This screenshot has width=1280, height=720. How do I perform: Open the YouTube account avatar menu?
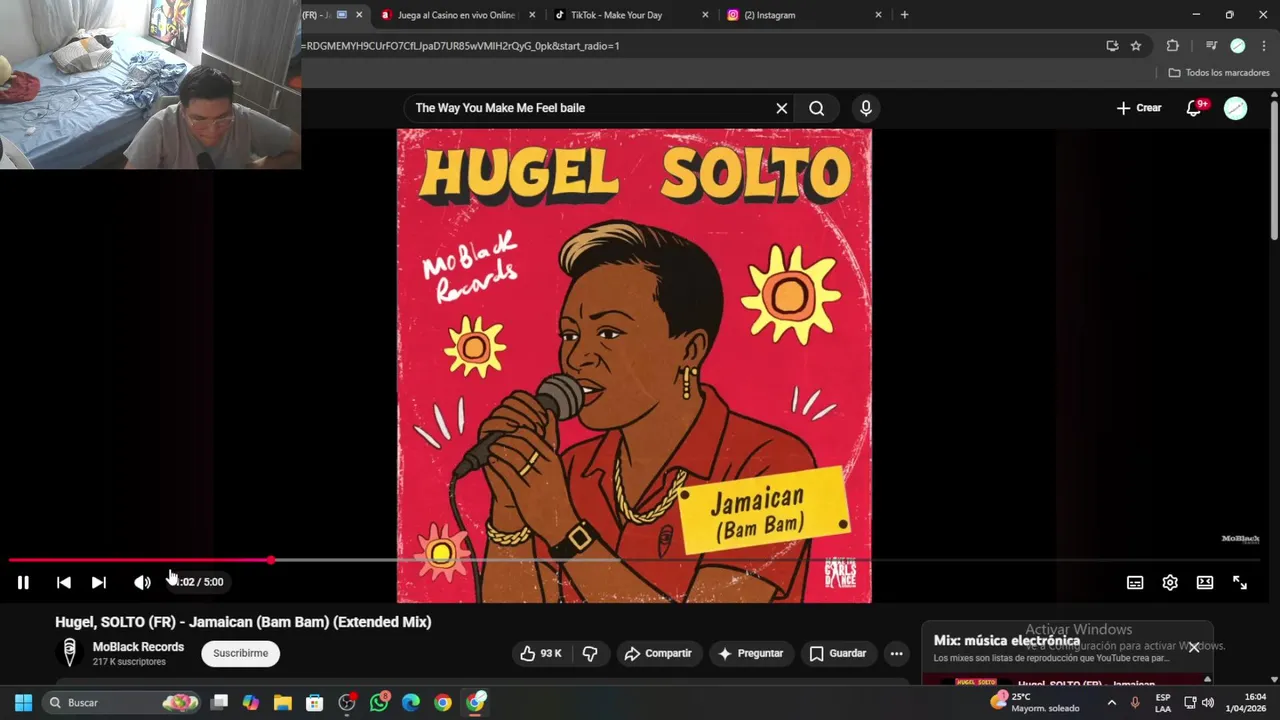click(1236, 108)
